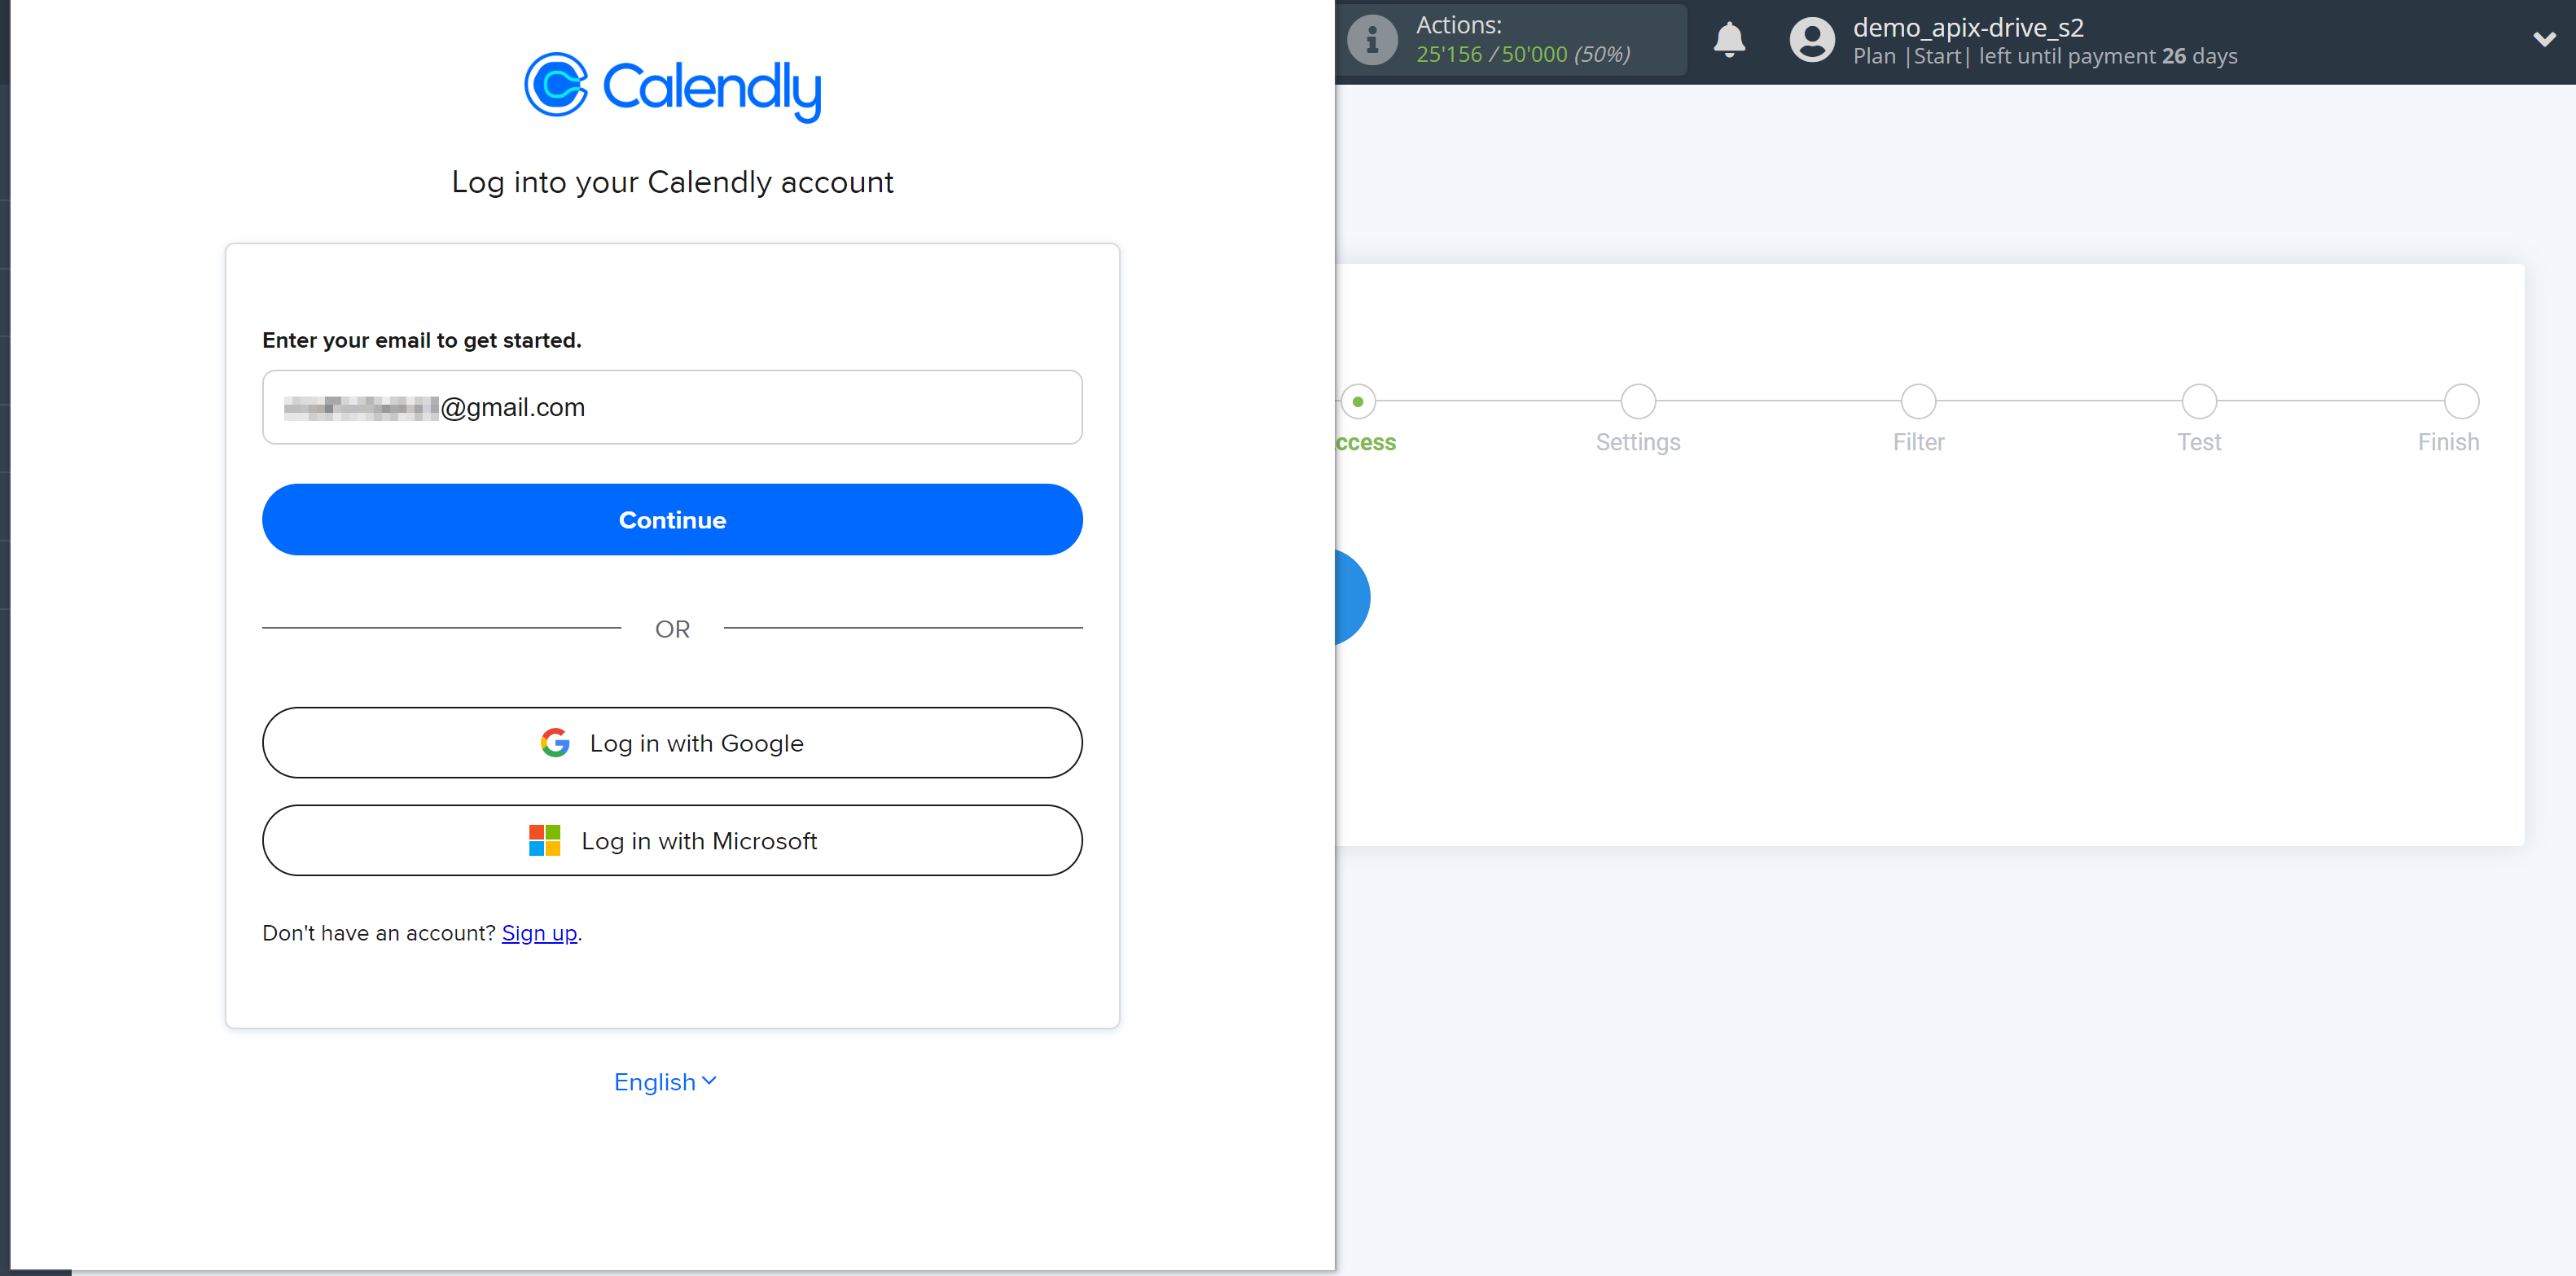Click the Access step circle indicator

1358,401
